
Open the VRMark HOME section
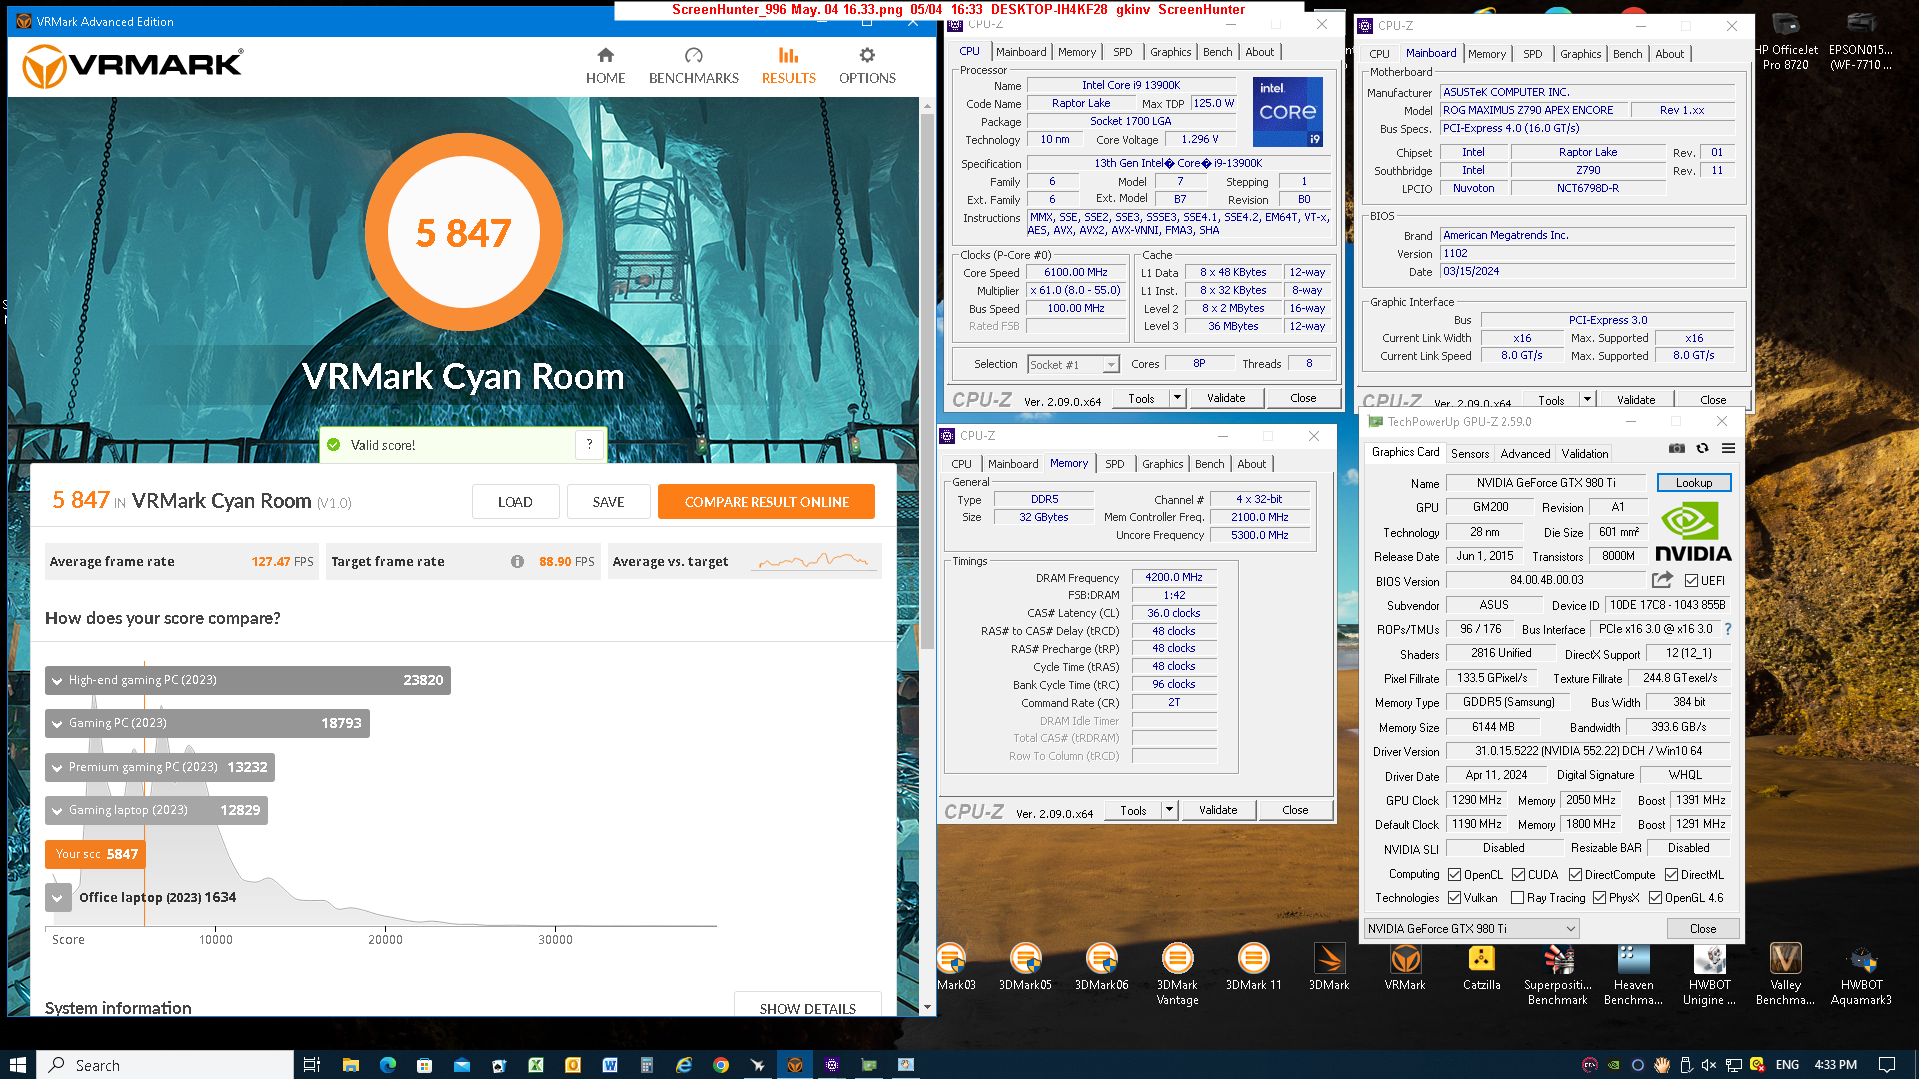[605, 66]
